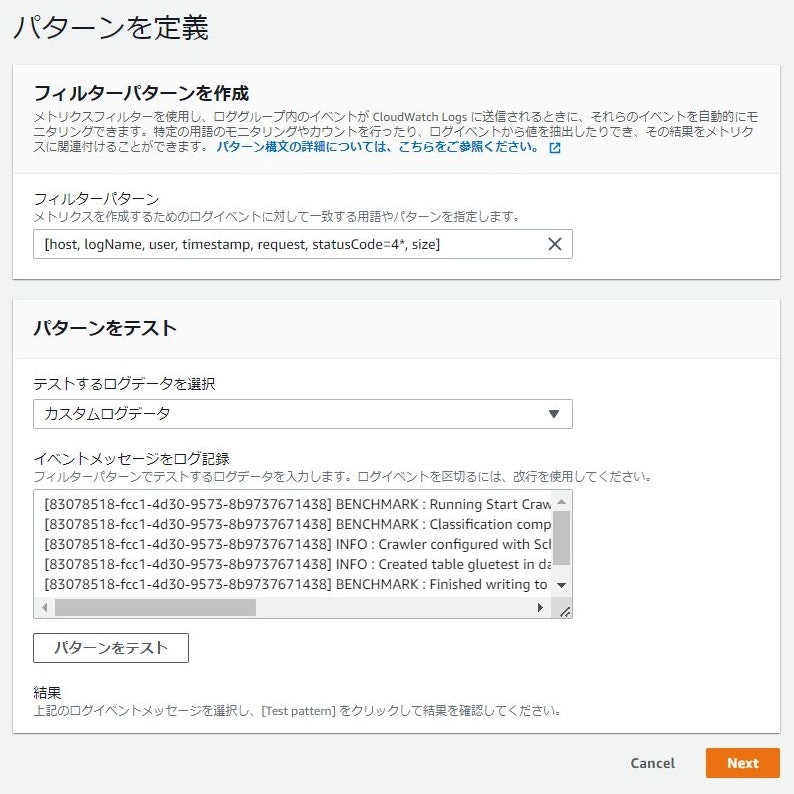Click the horizontal scrollbar thumb in the log textarea
This screenshot has height=794, width=794.
click(155, 607)
